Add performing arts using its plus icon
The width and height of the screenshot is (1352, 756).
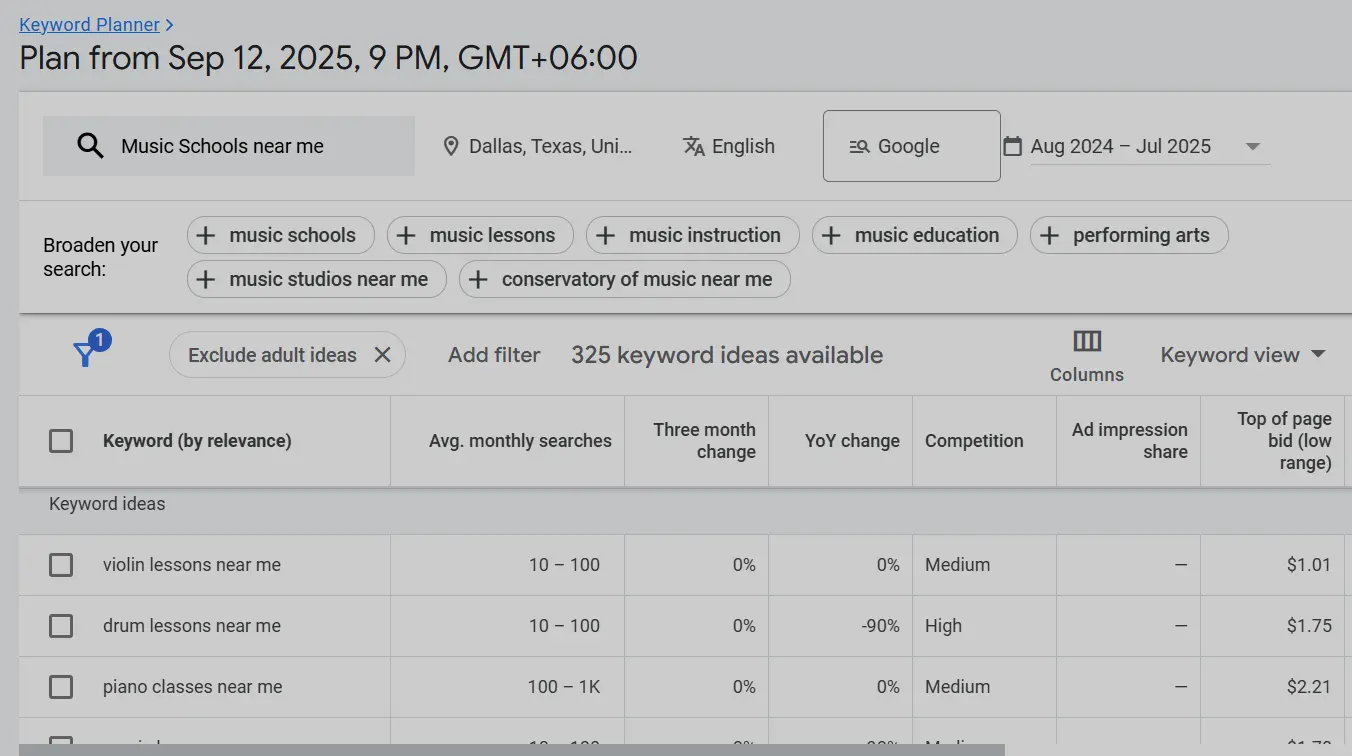[x=1049, y=235]
